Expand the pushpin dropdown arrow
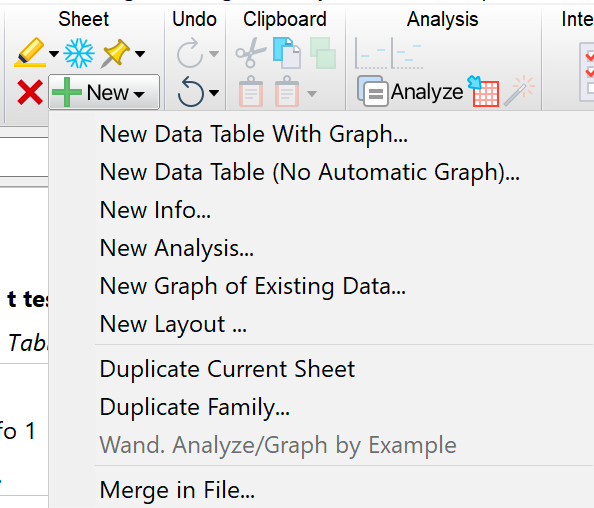The width and height of the screenshot is (594, 508). [140, 54]
